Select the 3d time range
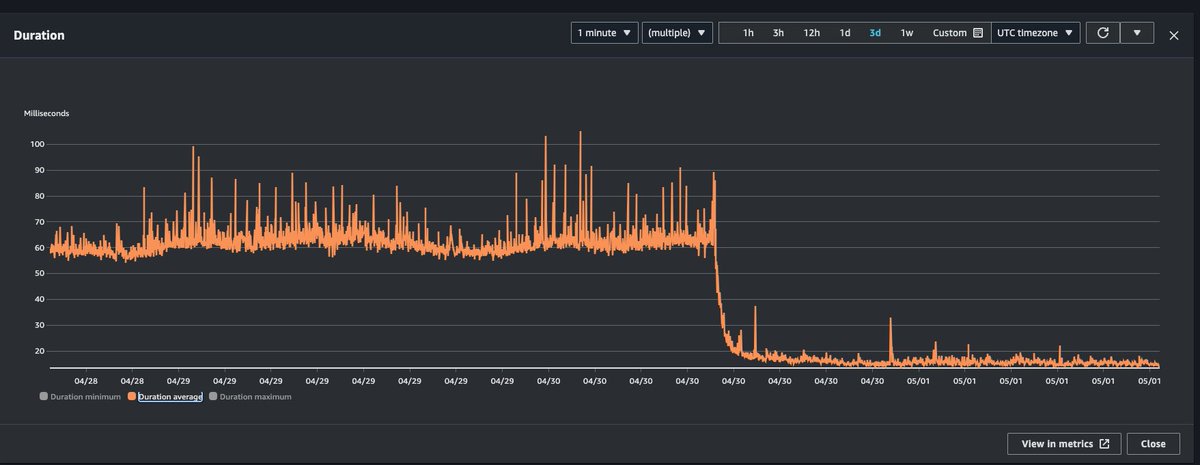This screenshot has width=1200, height=465. 875,33
